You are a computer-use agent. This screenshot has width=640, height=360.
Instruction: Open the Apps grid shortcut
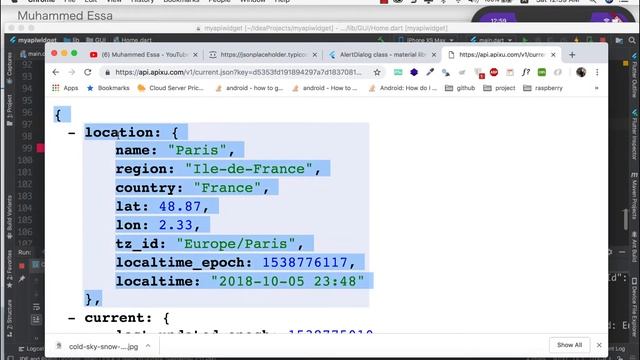pos(65,88)
